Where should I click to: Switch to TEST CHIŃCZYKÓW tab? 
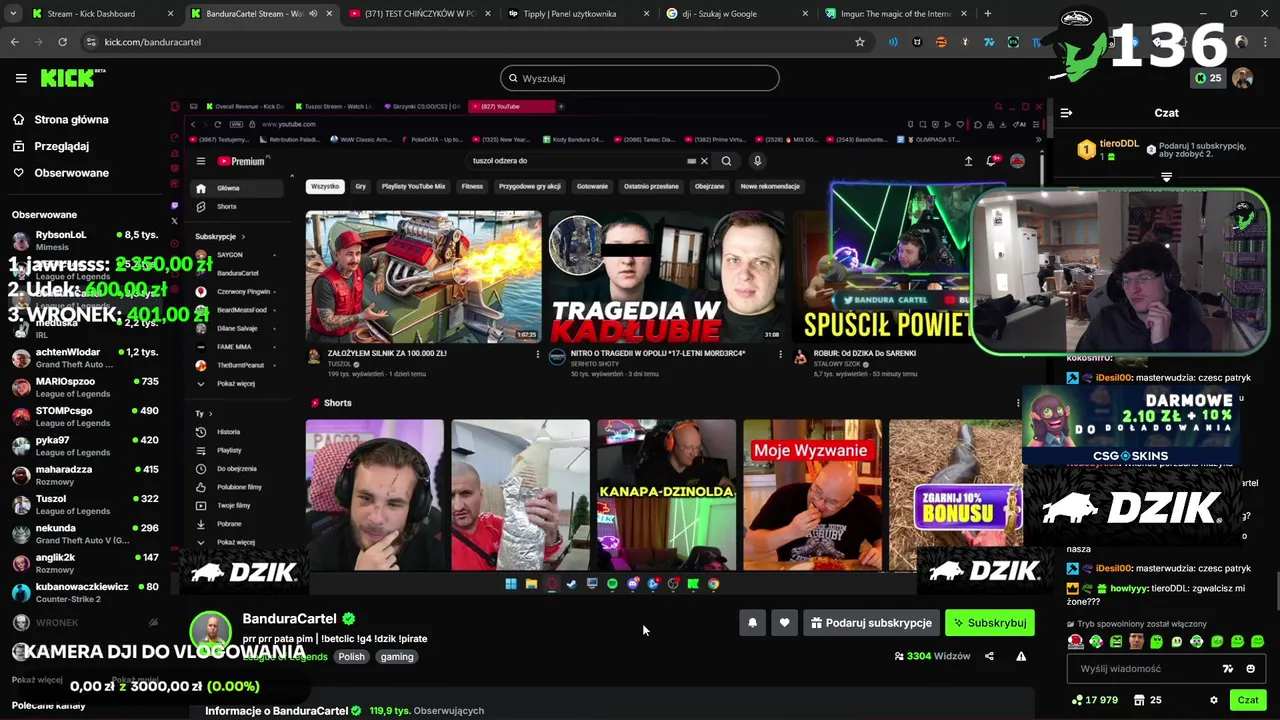[x=418, y=14]
